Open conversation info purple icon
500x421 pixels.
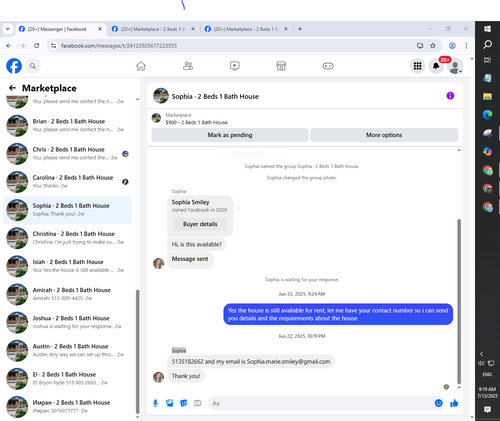click(x=450, y=96)
